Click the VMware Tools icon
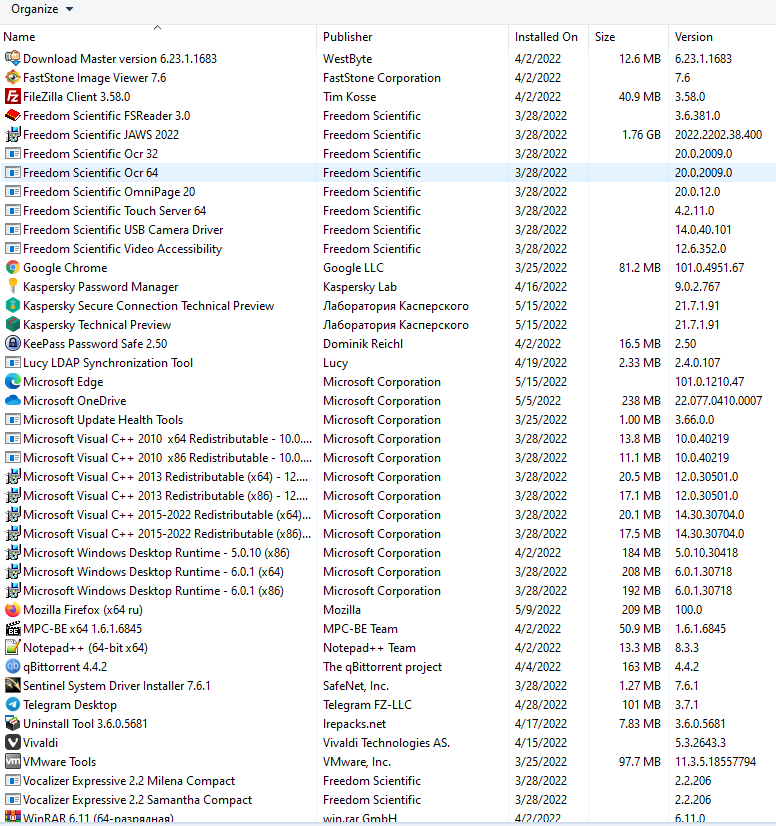This screenshot has width=776, height=826. (13, 761)
